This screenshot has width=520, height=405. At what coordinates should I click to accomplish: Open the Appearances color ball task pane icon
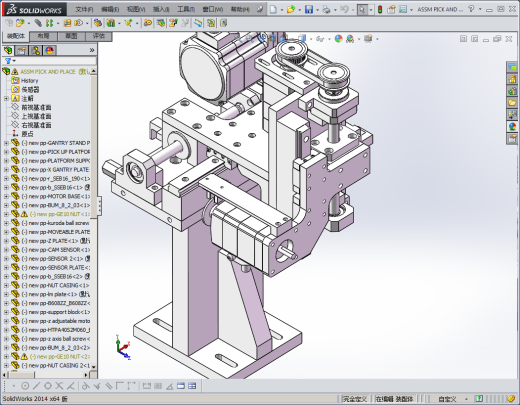click(x=512, y=126)
